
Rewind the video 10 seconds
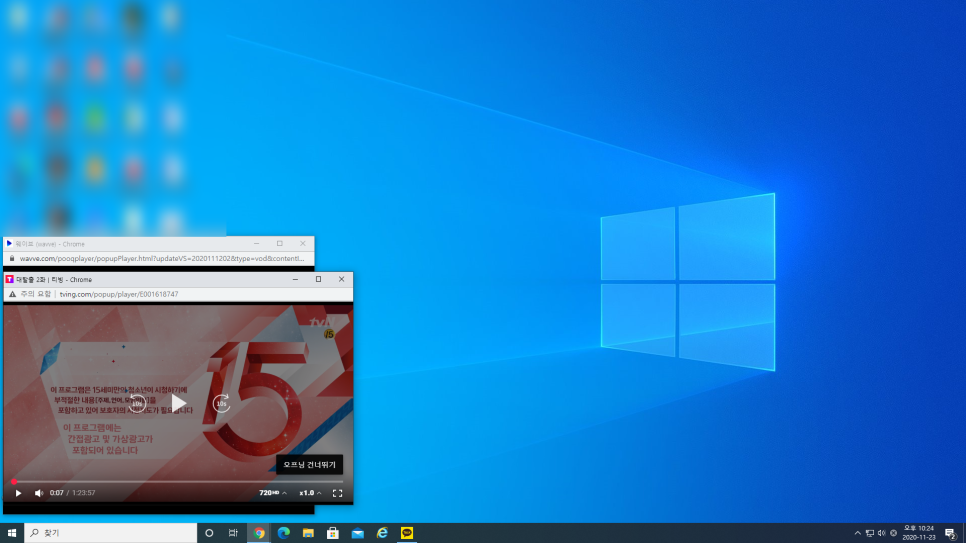pos(137,404)
